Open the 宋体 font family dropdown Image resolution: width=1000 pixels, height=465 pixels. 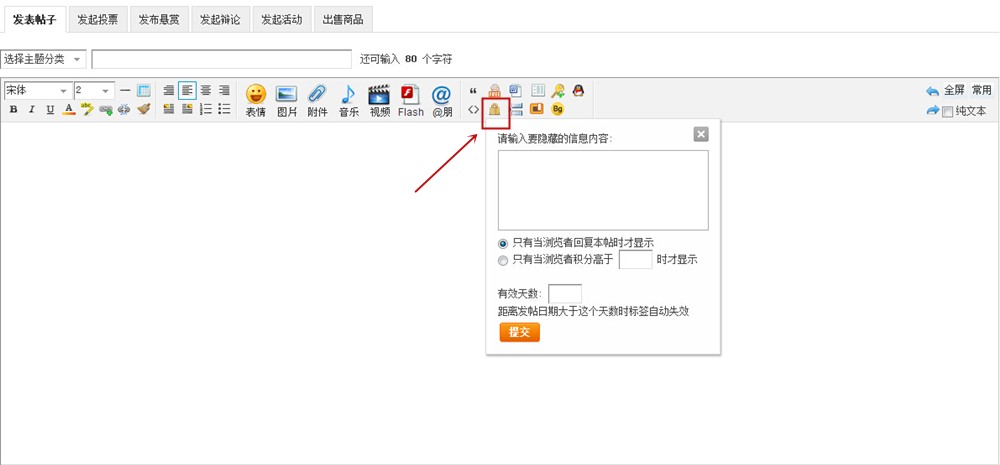36,91
